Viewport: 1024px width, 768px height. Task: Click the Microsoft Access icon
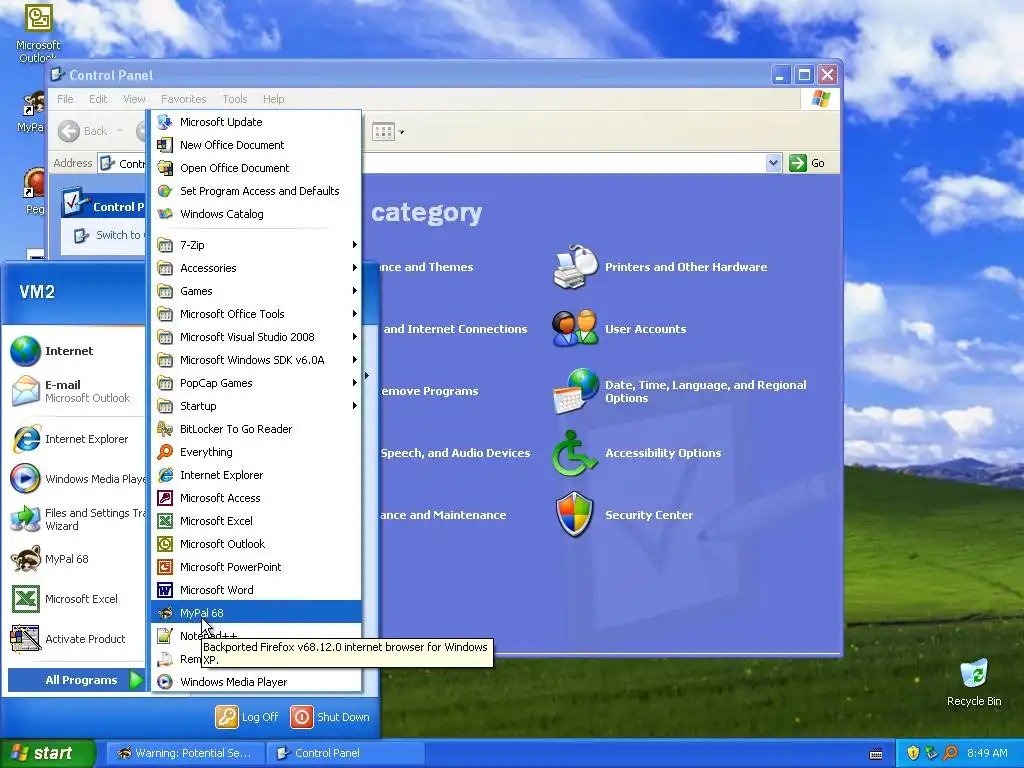(165, 498)
